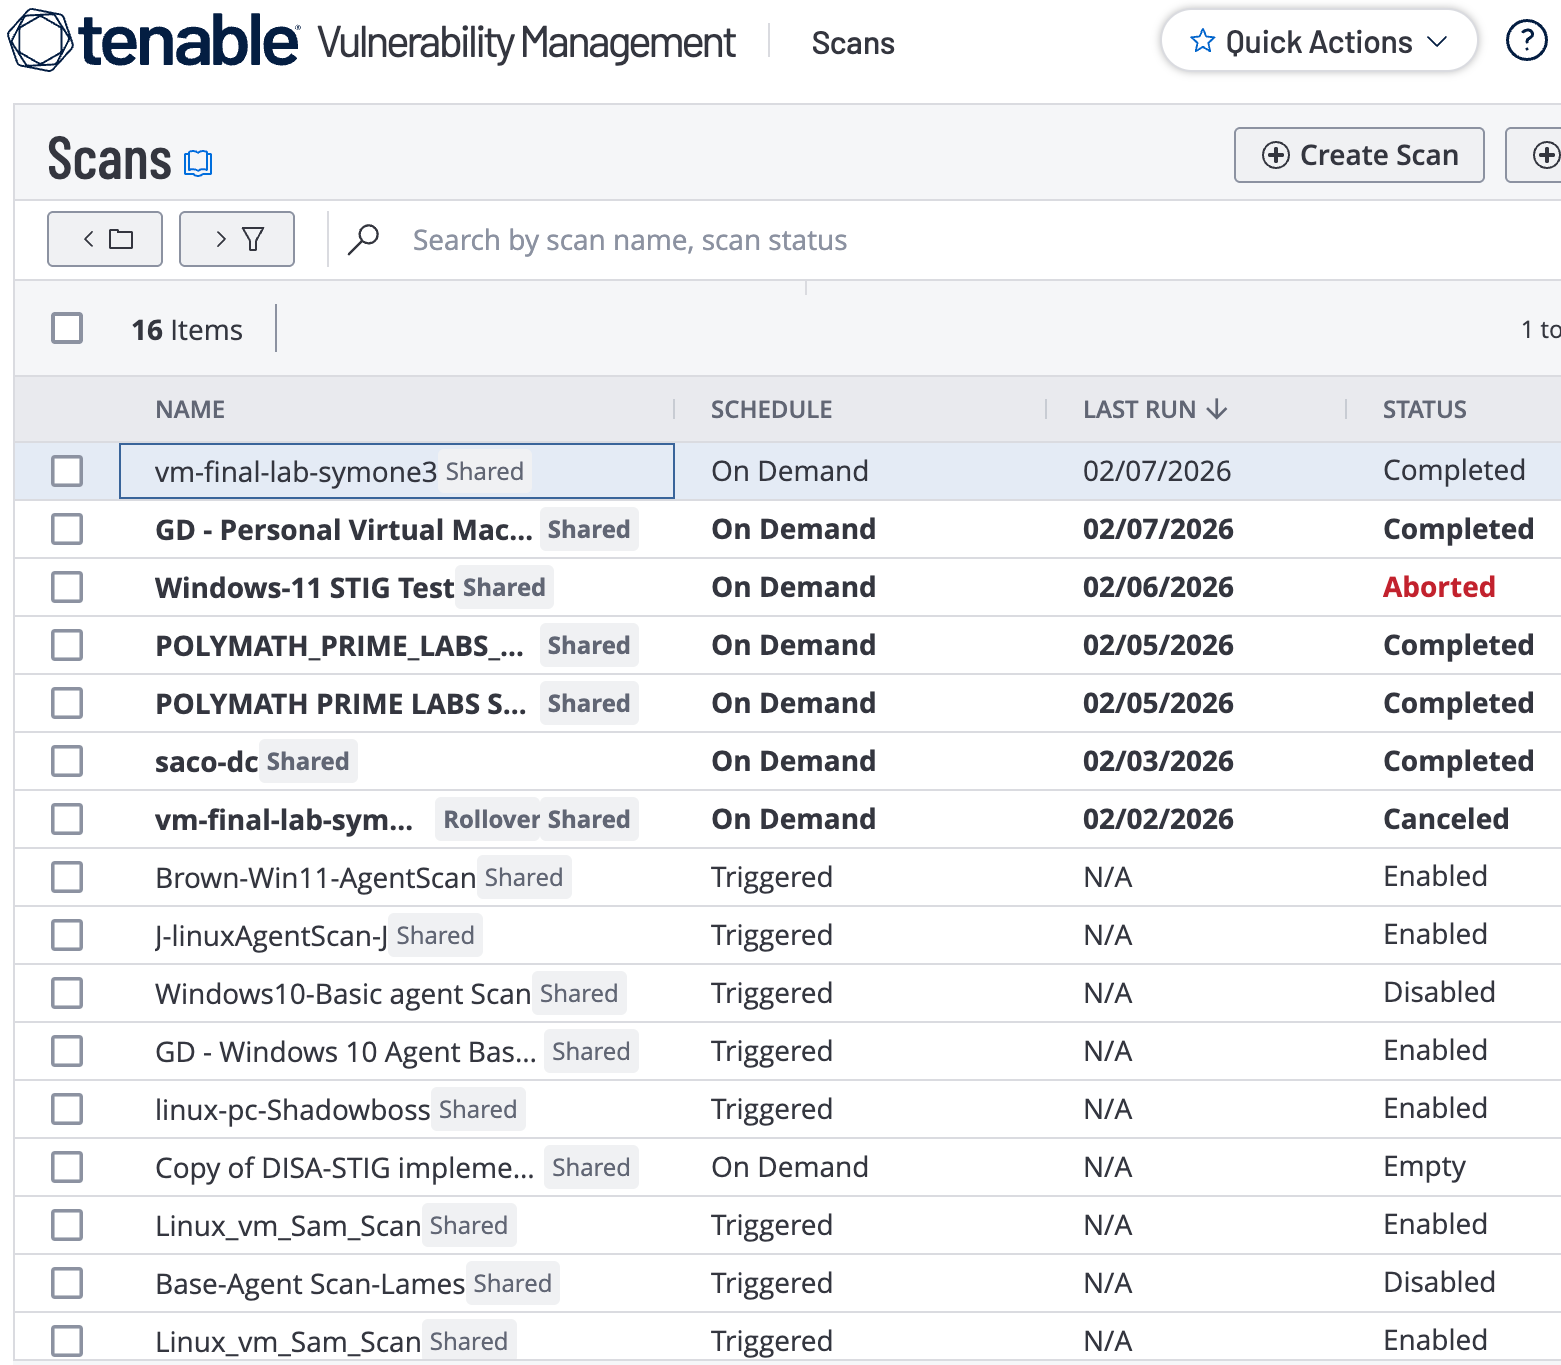Select the Scans navigation menu item

click(853, 43)
